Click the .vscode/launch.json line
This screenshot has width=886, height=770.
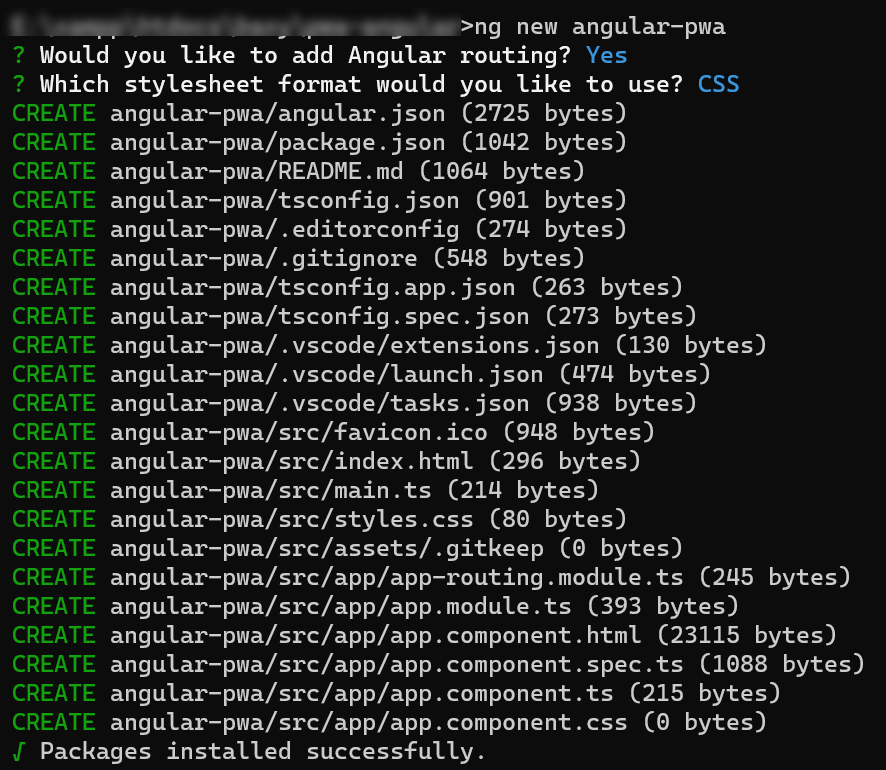[361, 374]
